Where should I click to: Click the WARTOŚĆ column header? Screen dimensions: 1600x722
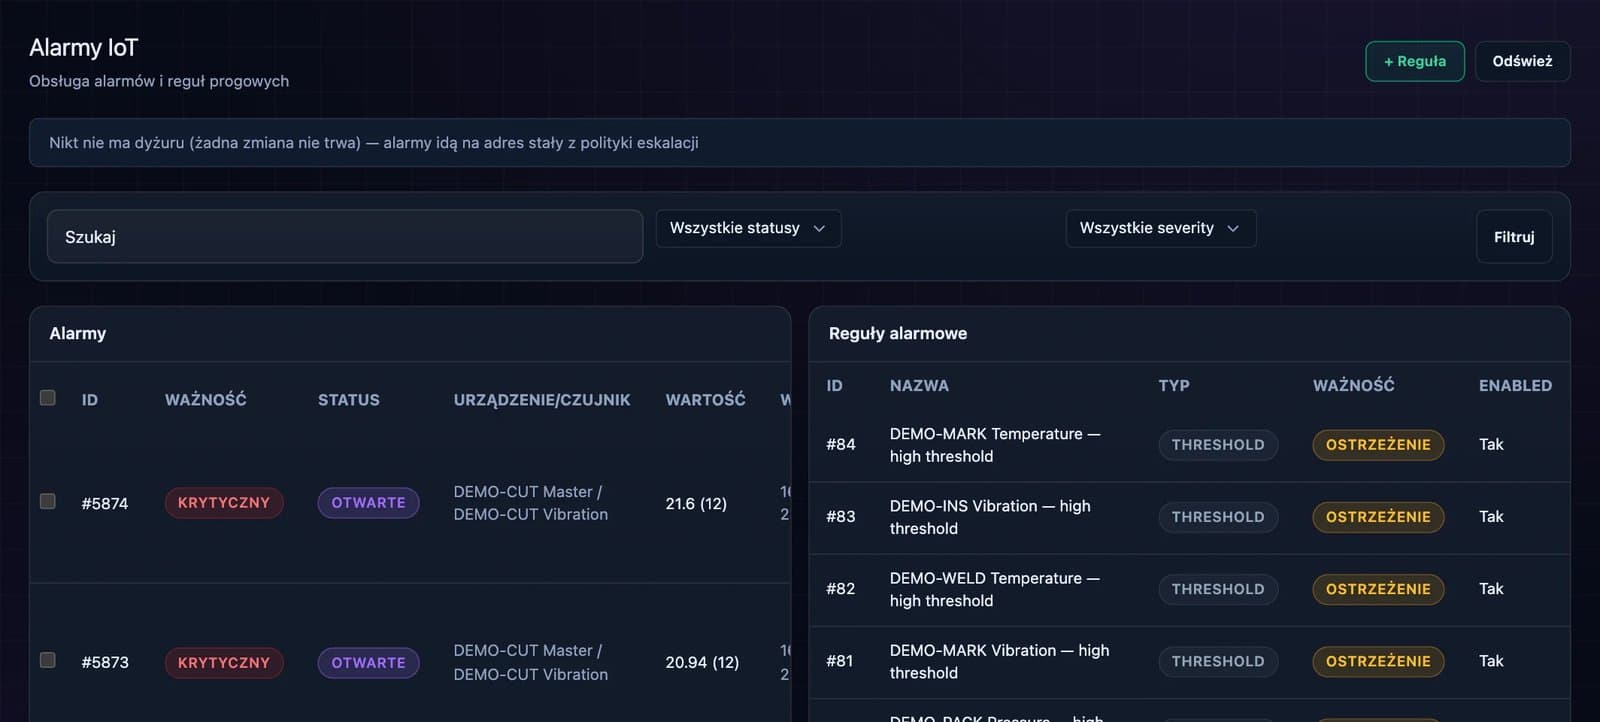click(706, 399)
